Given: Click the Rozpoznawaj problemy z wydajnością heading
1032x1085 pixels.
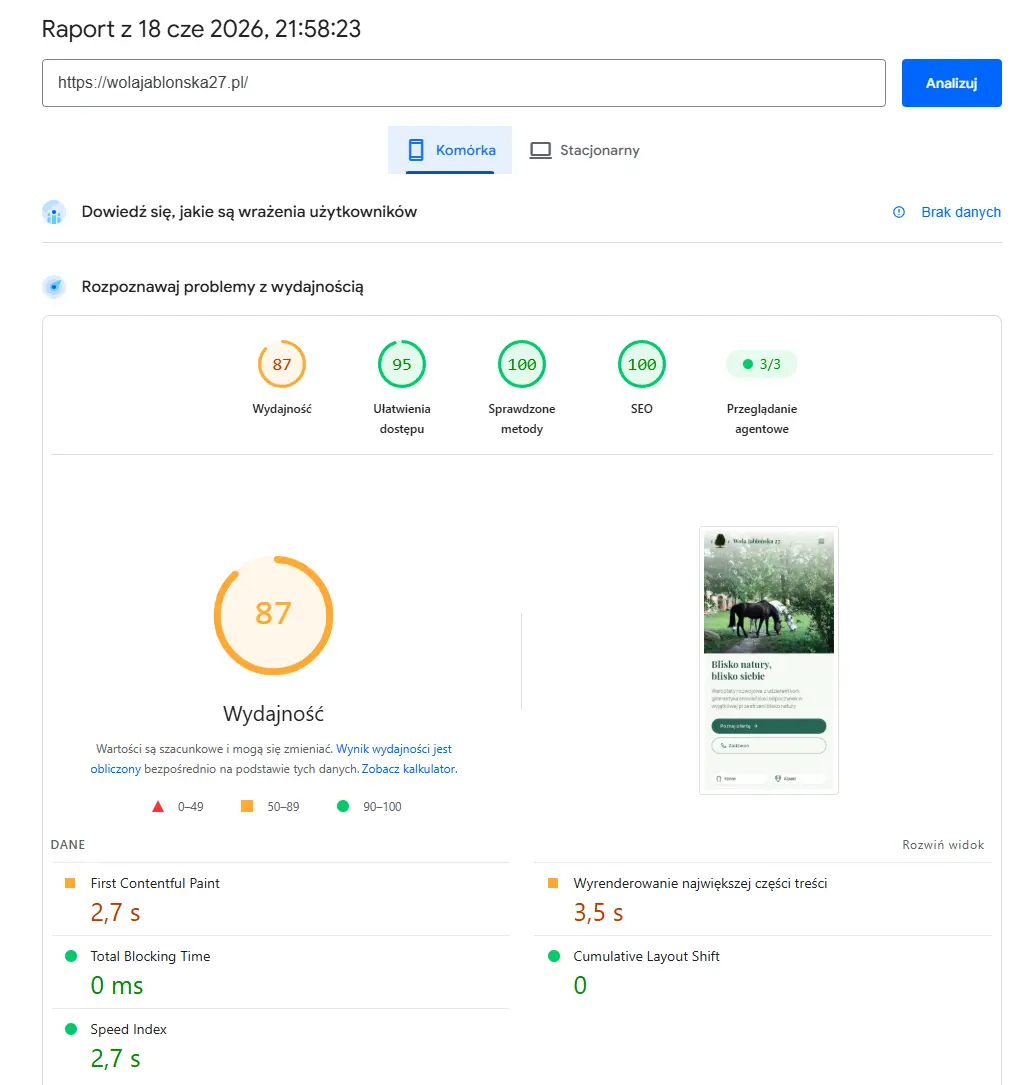Looking at the screenshot, I should 222,286.
